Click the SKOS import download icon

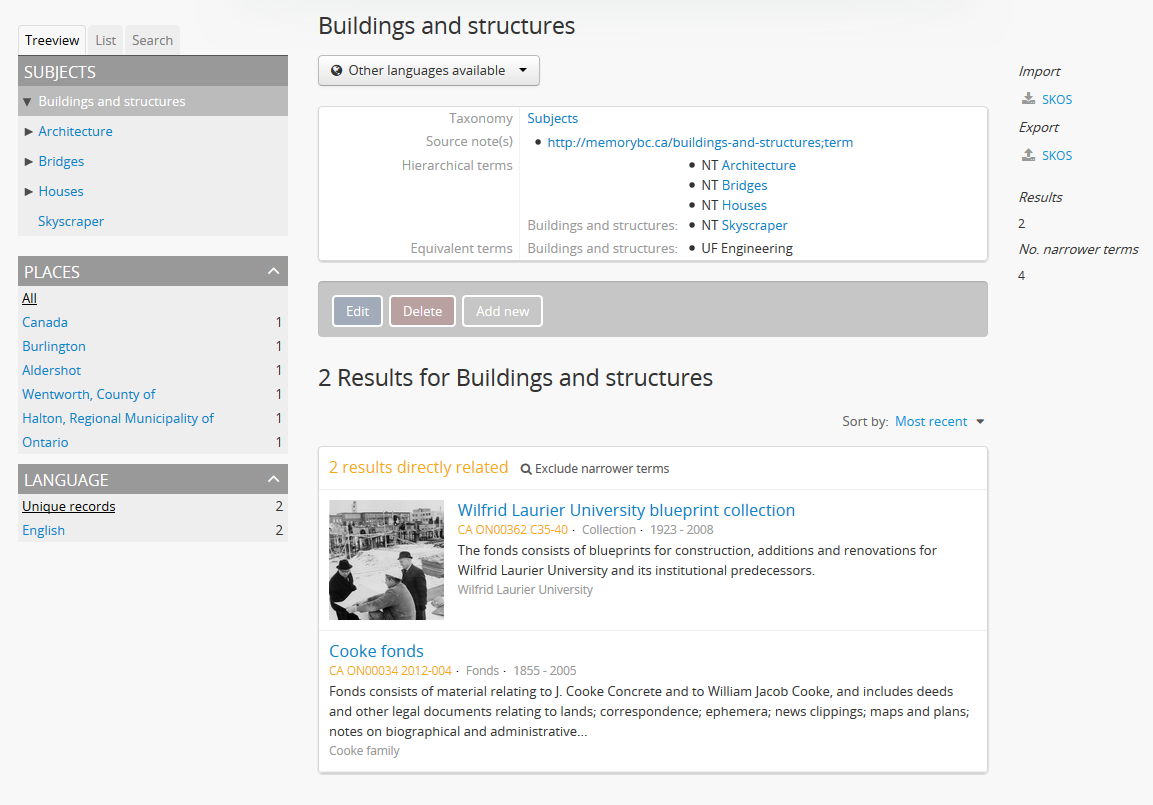coord(1026,98)
